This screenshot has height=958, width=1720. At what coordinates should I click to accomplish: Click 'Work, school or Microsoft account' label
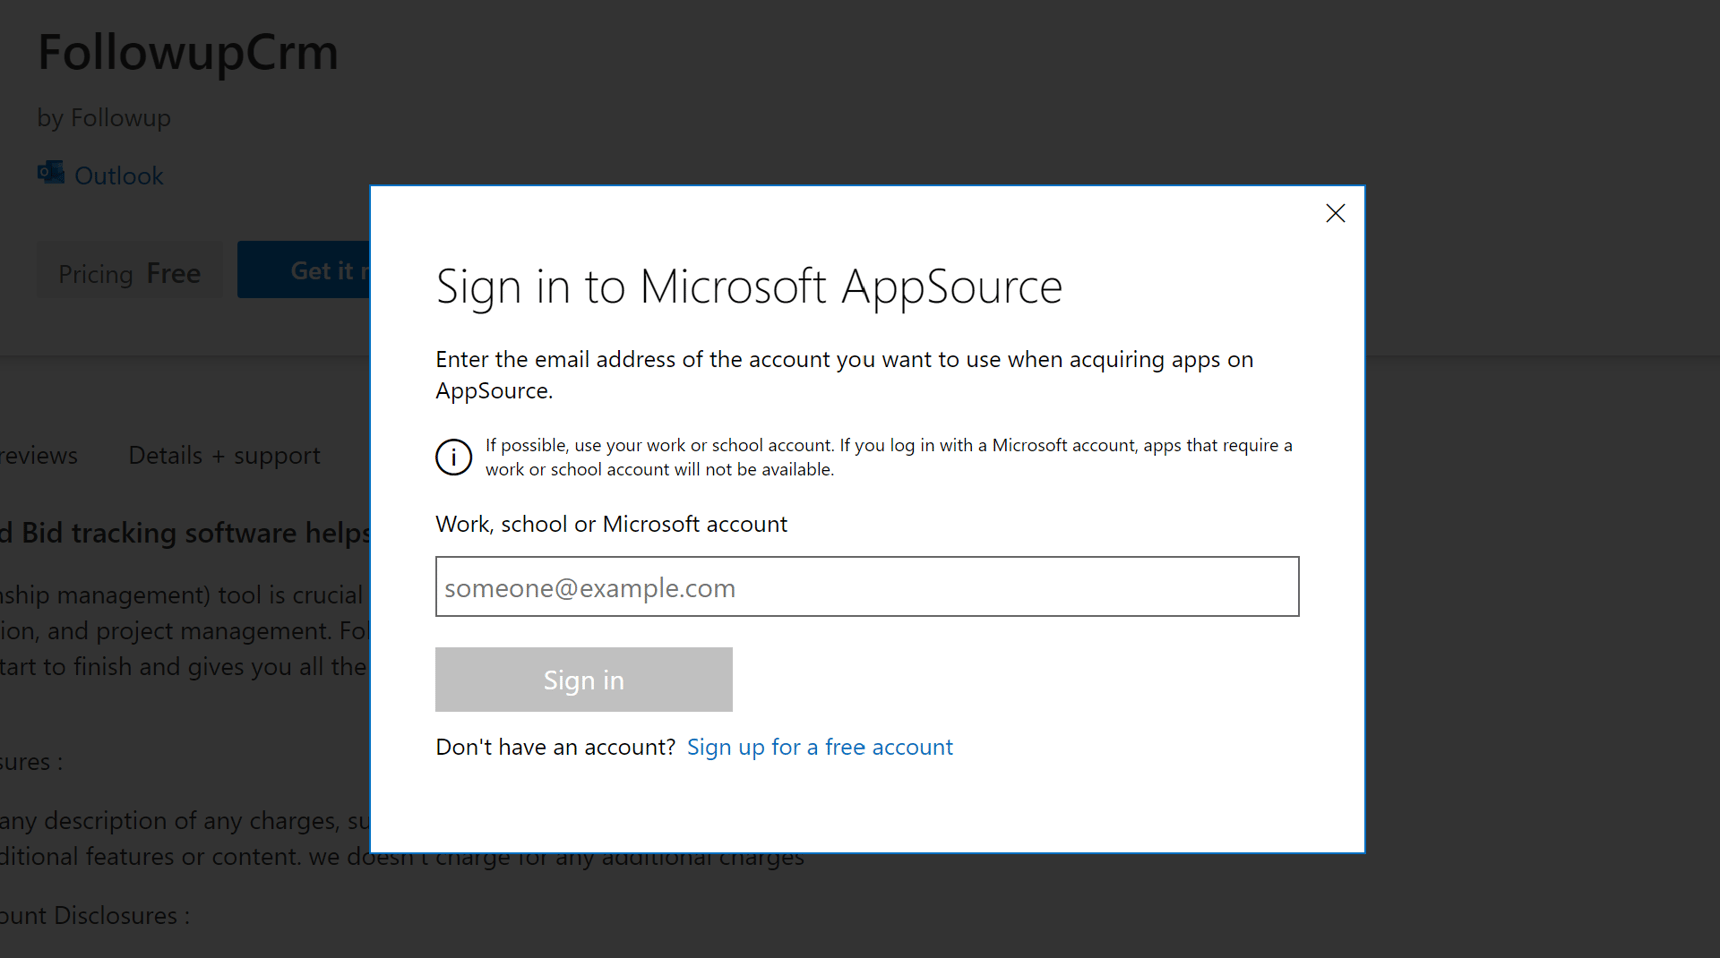click(x=611, y=524)
